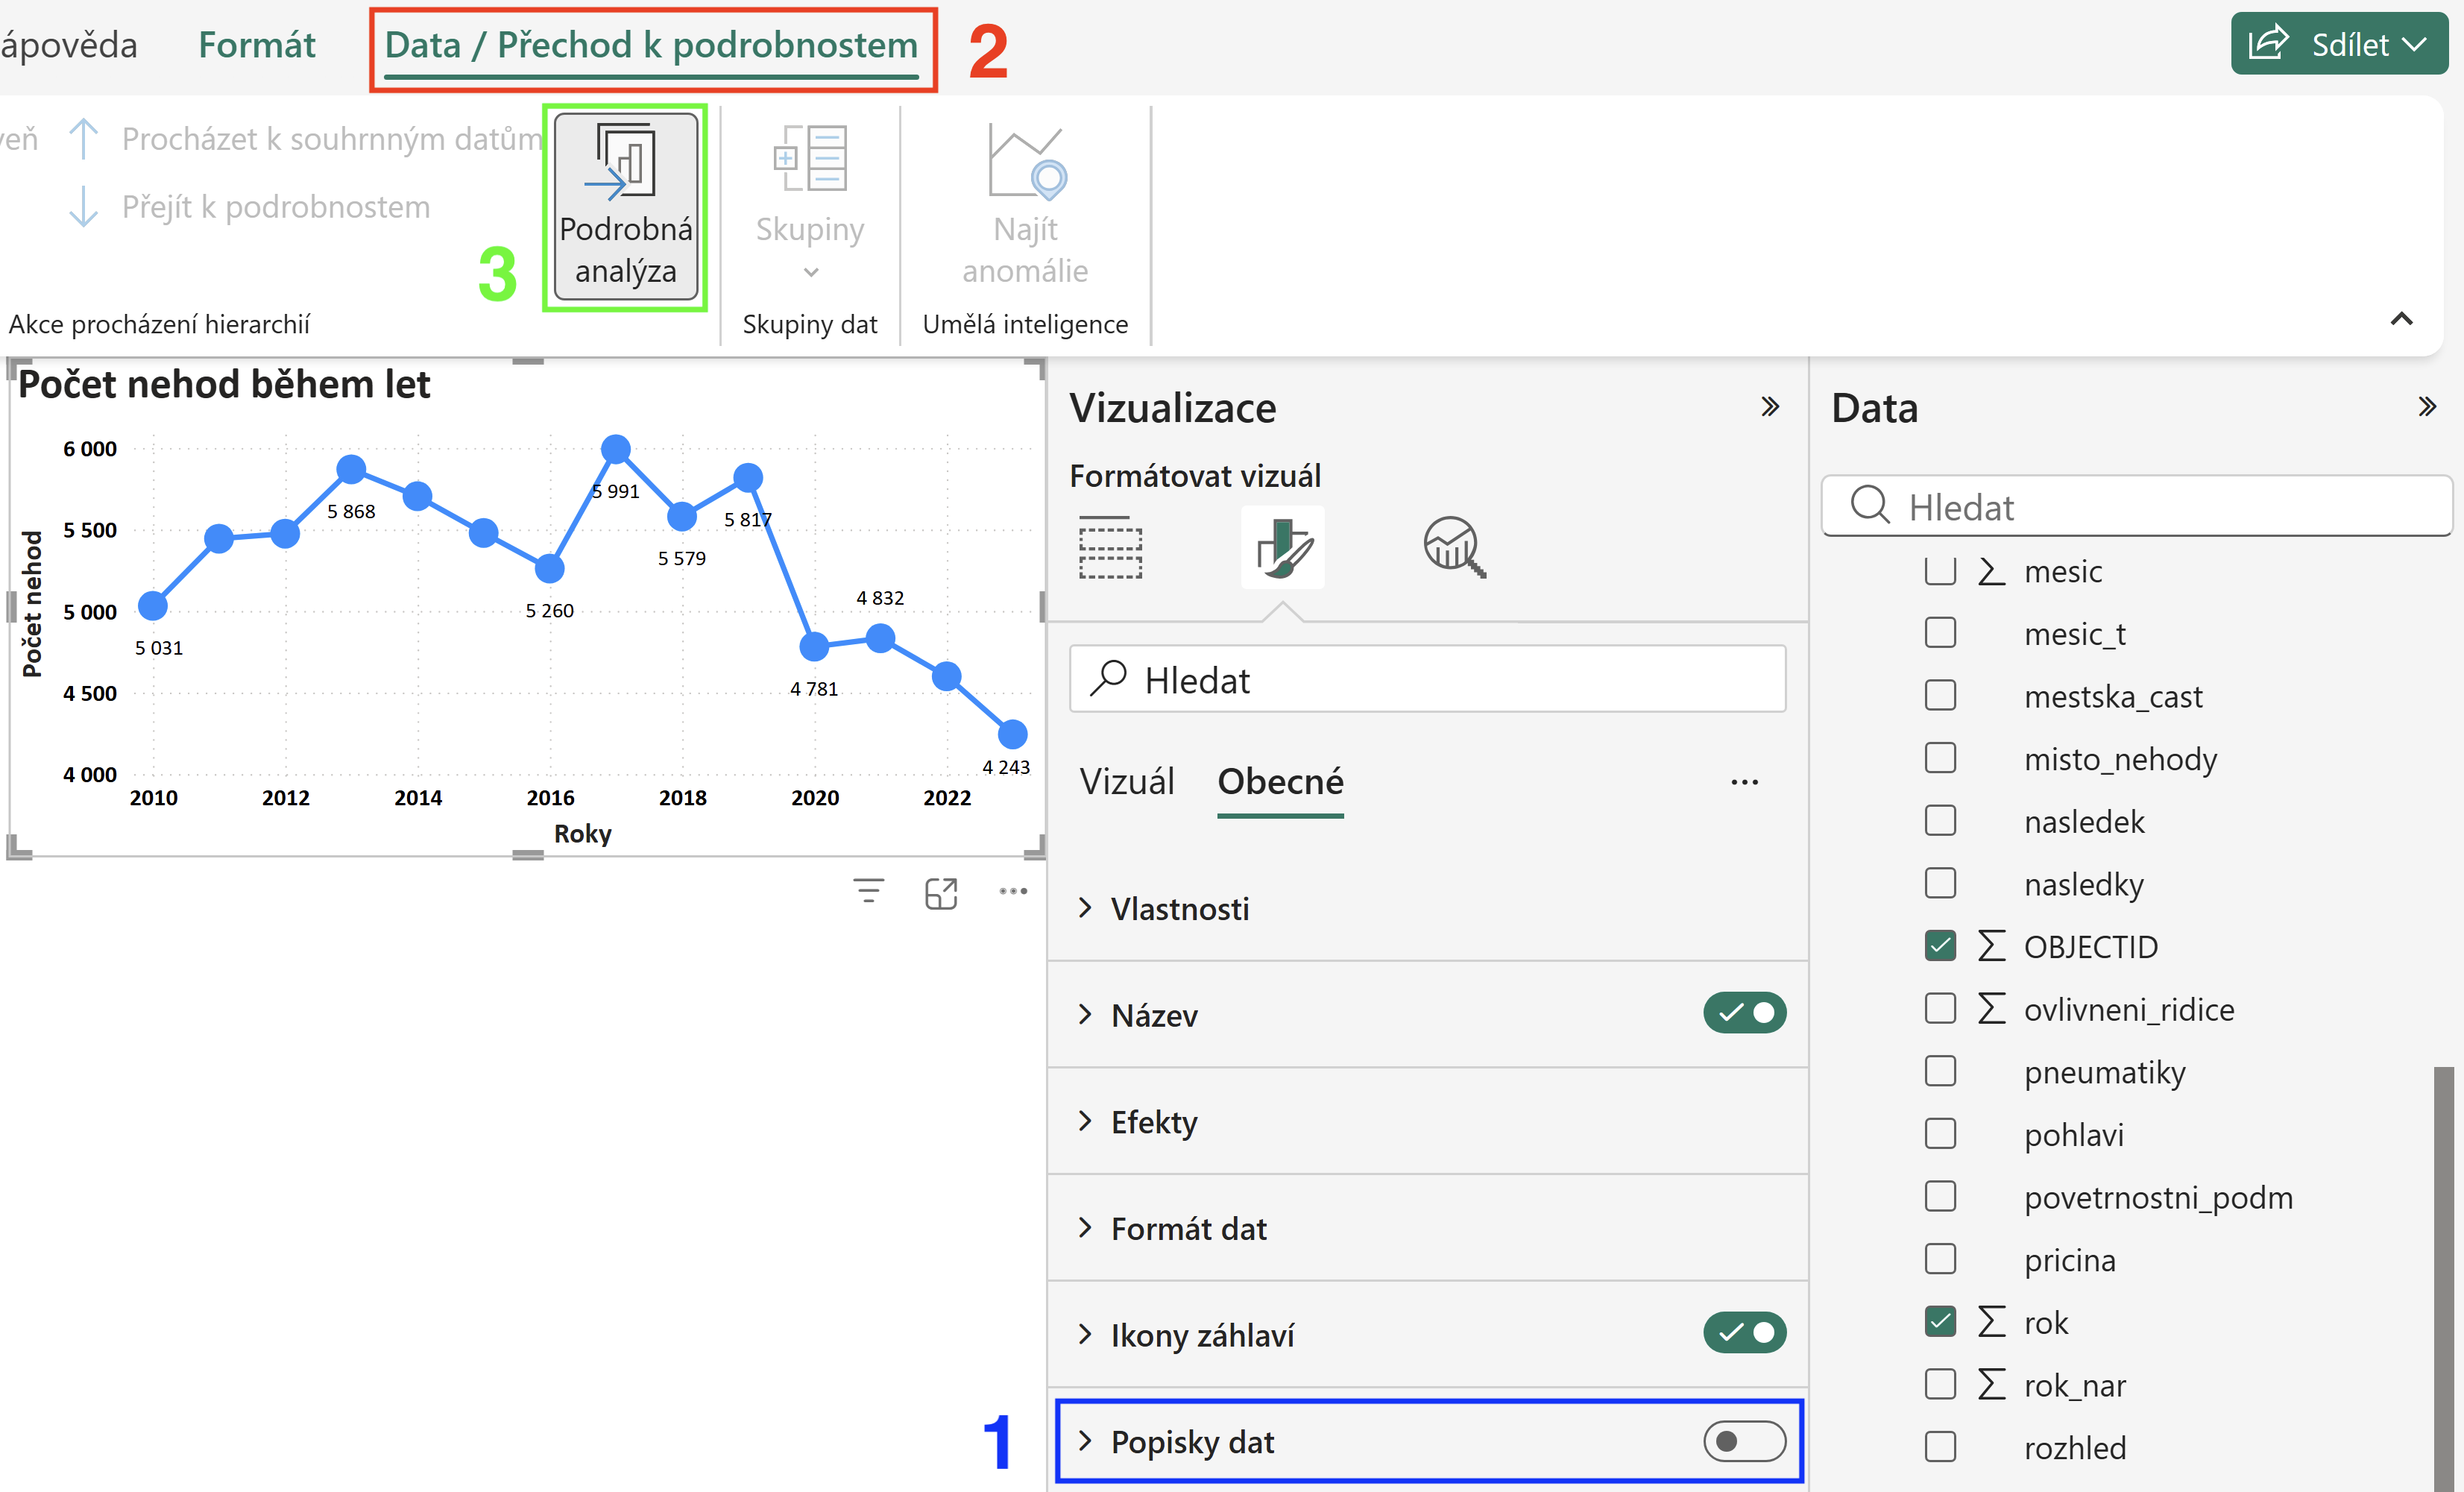Select Data / Přechod k podrobnostem tab
This screenshot has width=2464, height=1492.
click(x=651, y=46)
